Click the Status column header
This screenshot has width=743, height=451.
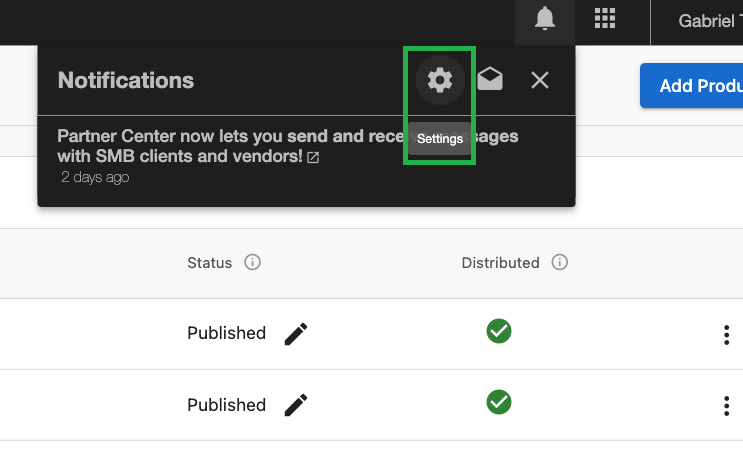click(209, 263)
